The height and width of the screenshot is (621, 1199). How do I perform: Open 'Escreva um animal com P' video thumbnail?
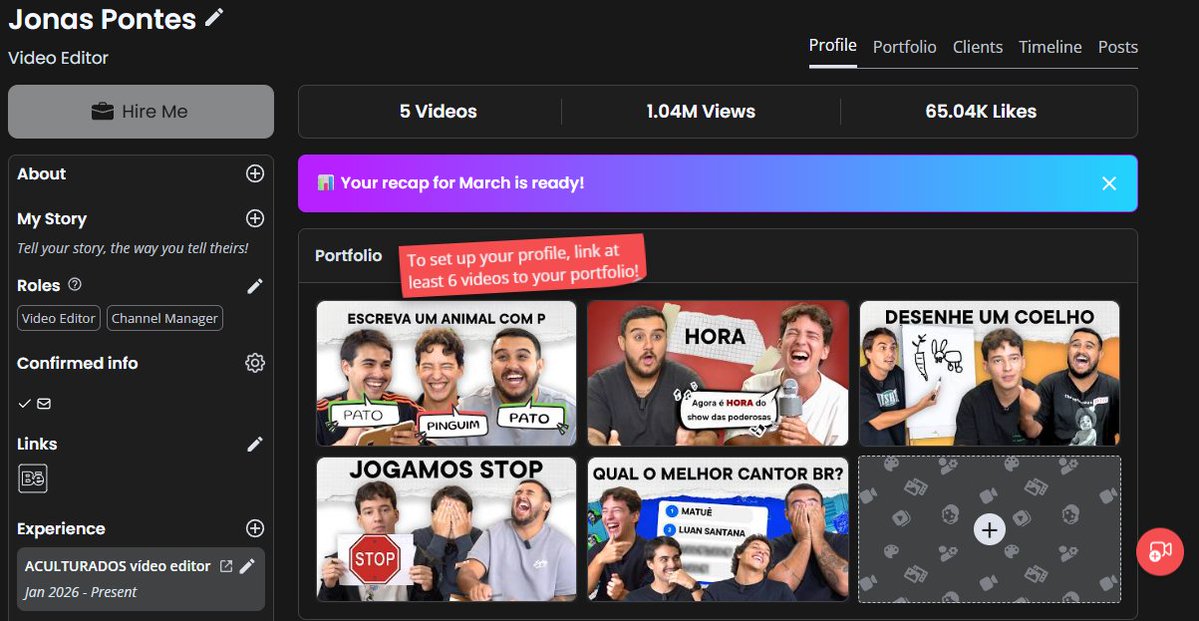pyautogui.click(x=447, y=373)
